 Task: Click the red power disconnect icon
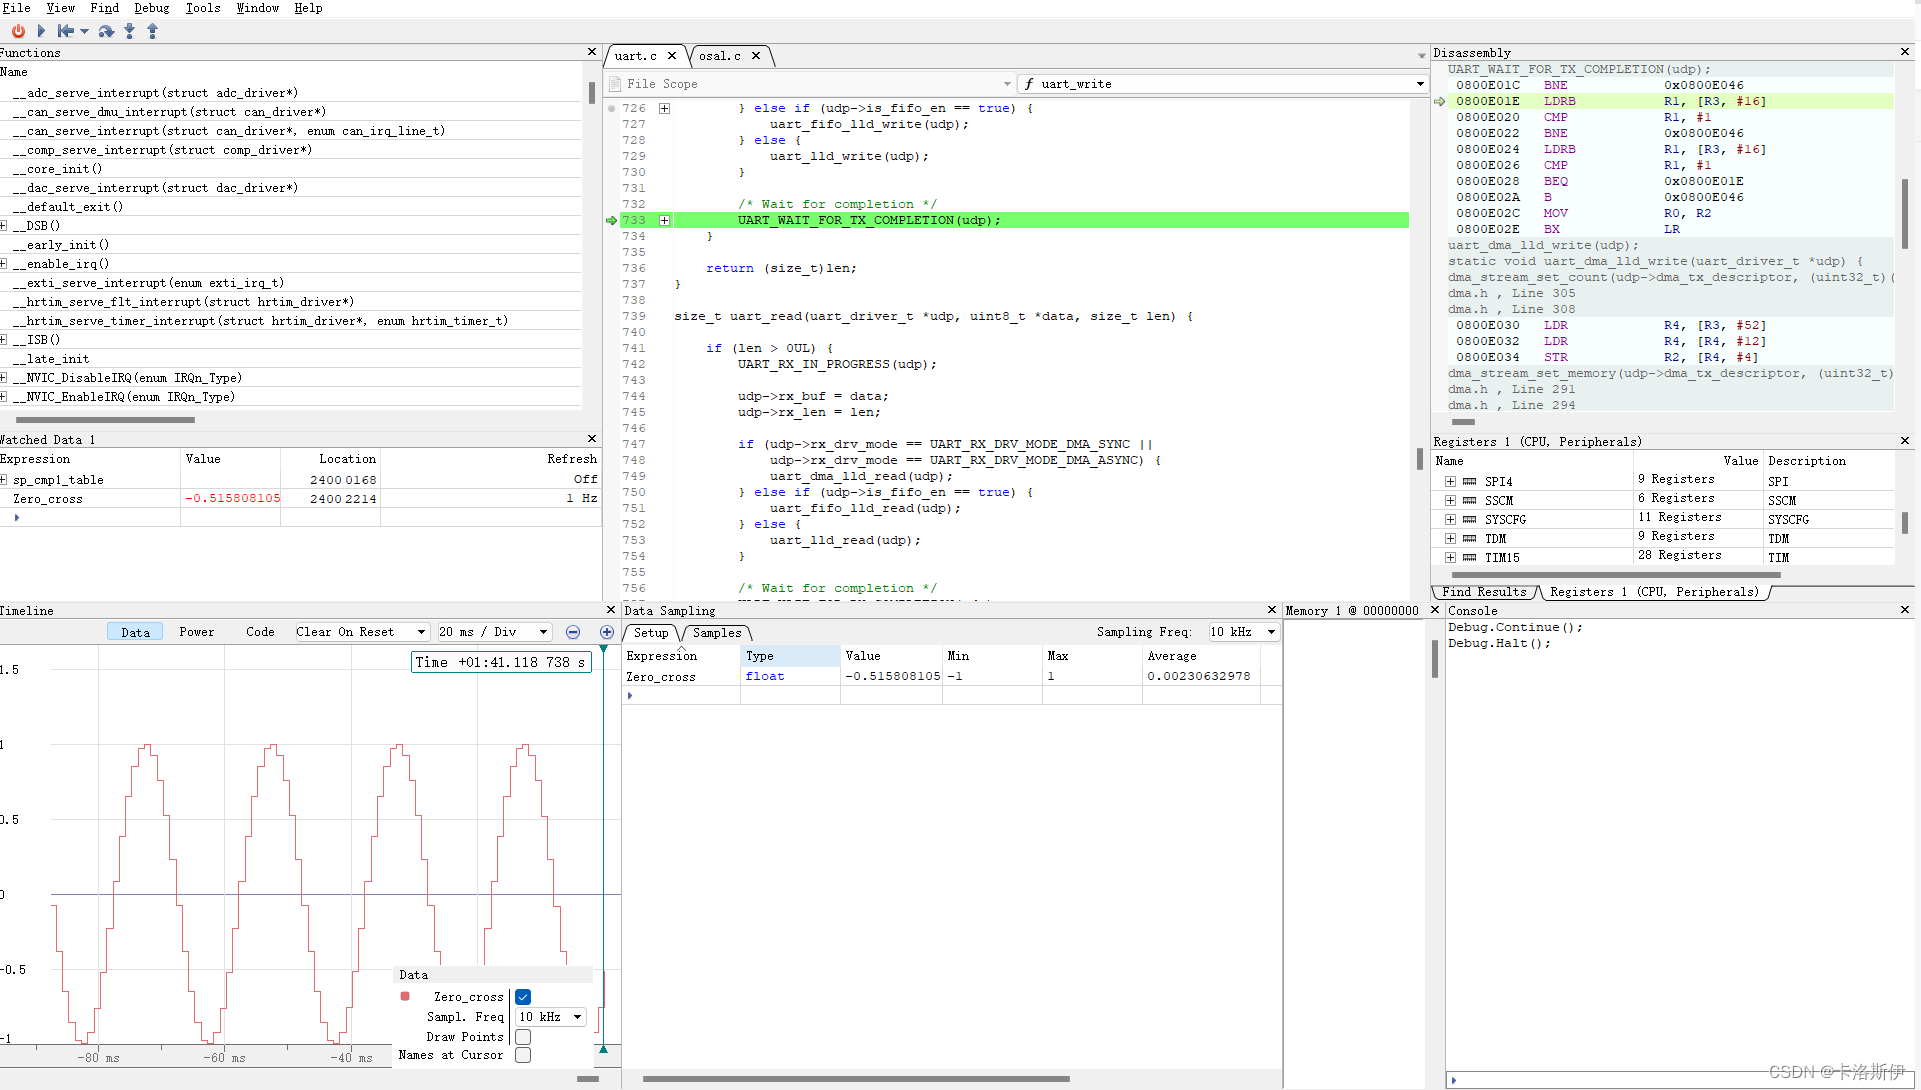[18, 31]
